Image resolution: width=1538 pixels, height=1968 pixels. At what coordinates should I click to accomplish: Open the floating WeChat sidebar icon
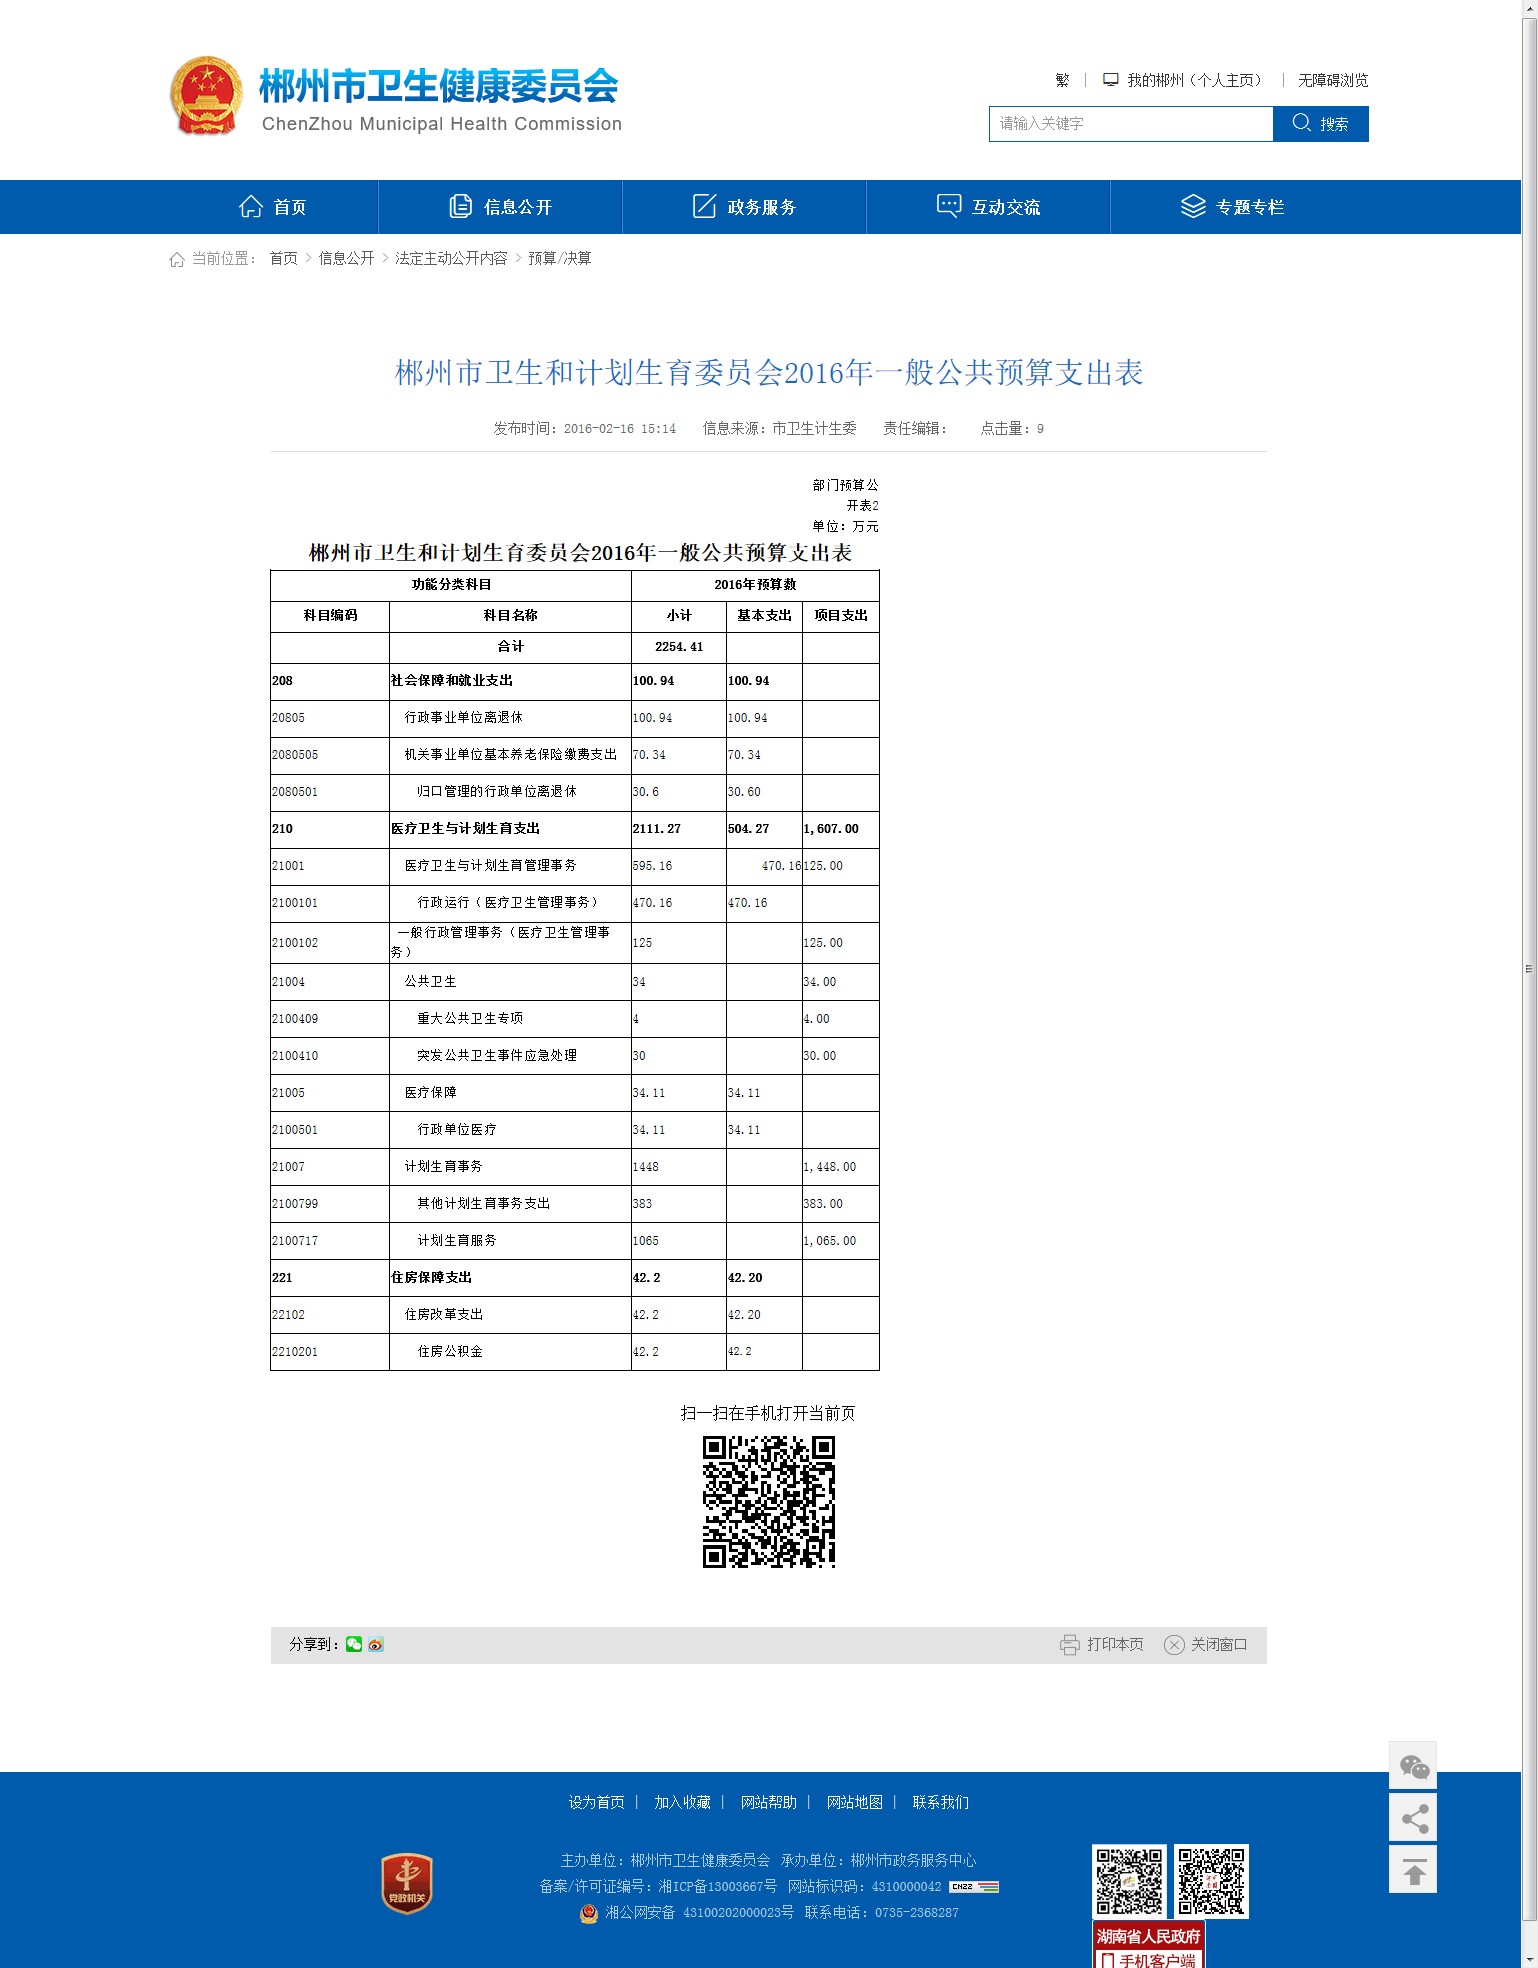click(1413, 1766)
